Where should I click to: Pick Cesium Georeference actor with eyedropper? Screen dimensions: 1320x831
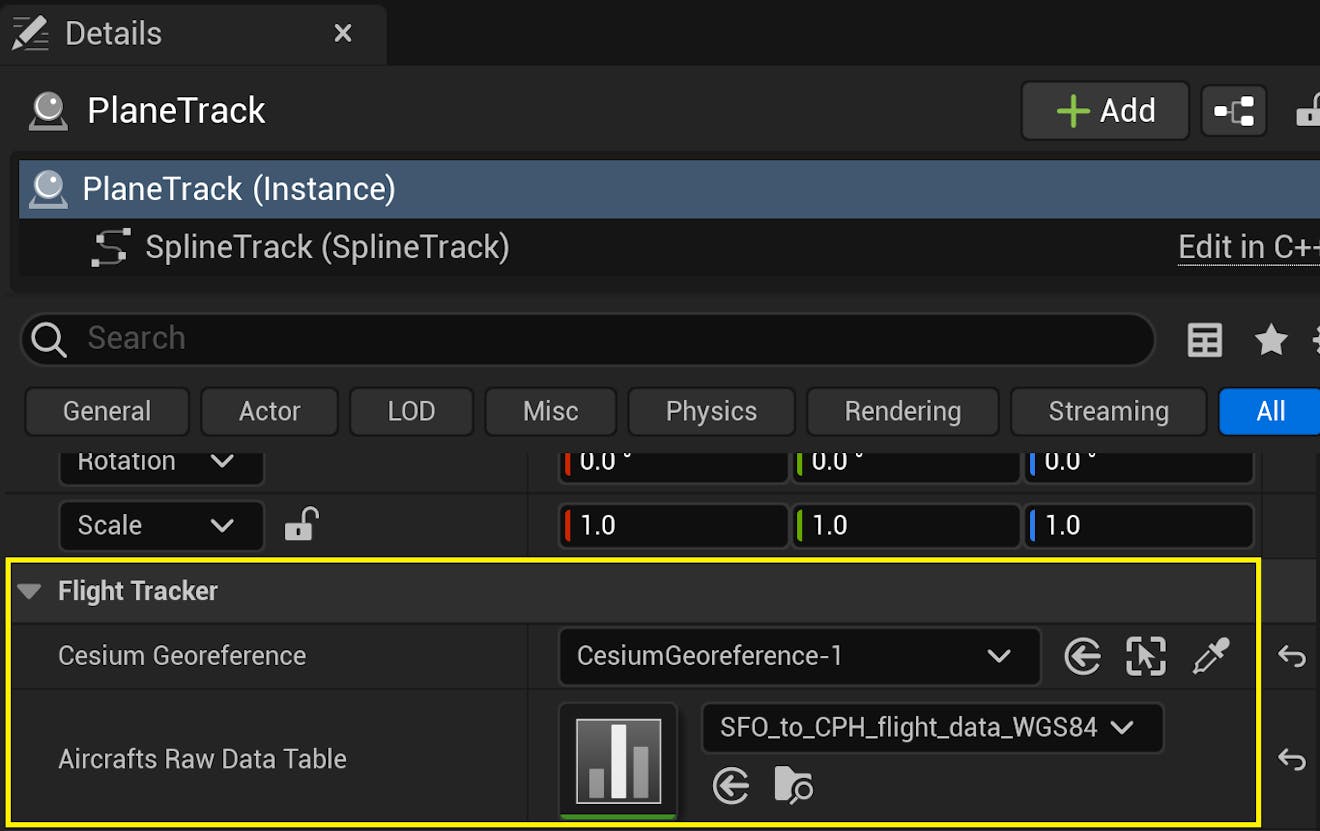pos(1210,657)
